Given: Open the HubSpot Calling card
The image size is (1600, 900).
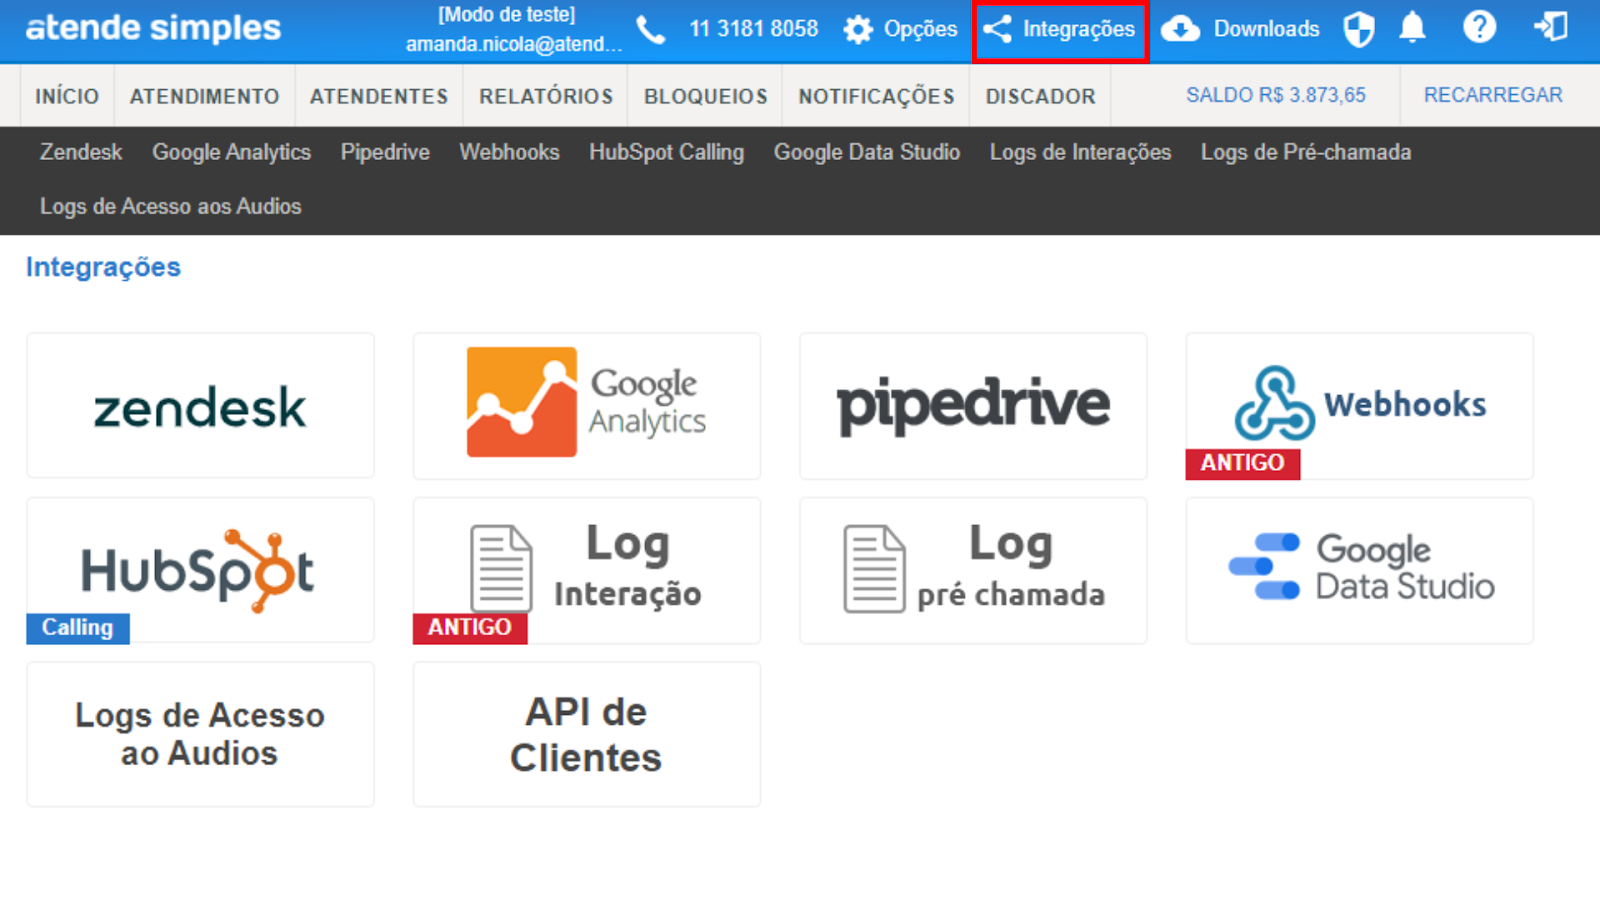Looking at the screenshot, I should pyautogui.click(x=201, y=570).
